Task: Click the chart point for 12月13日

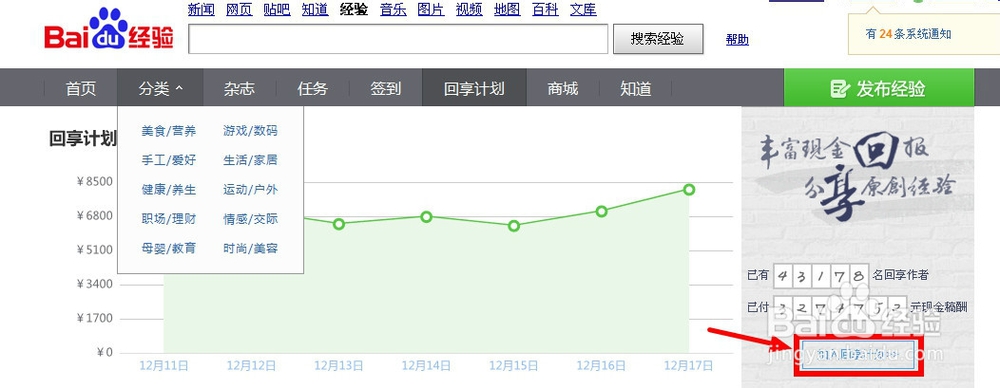Action: click(x=339, y=224)
